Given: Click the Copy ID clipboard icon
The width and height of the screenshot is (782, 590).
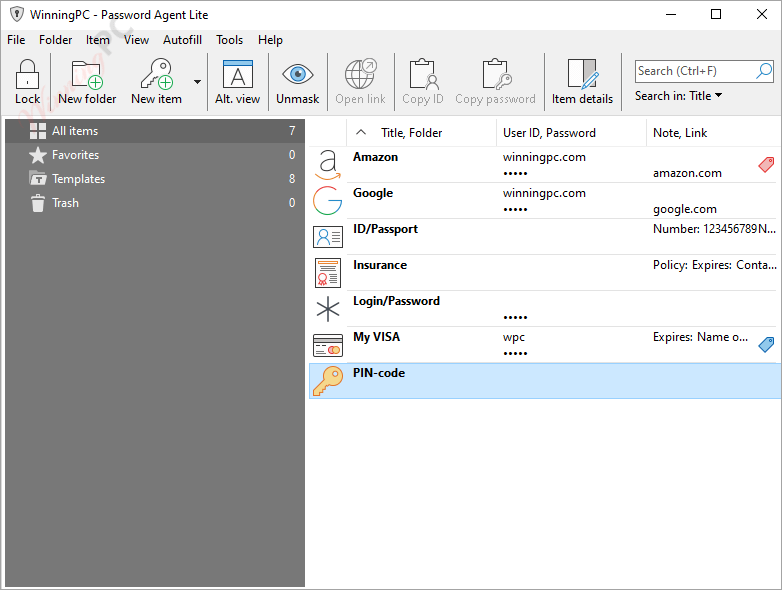Looking at the screenshot, I should (423, 74).
